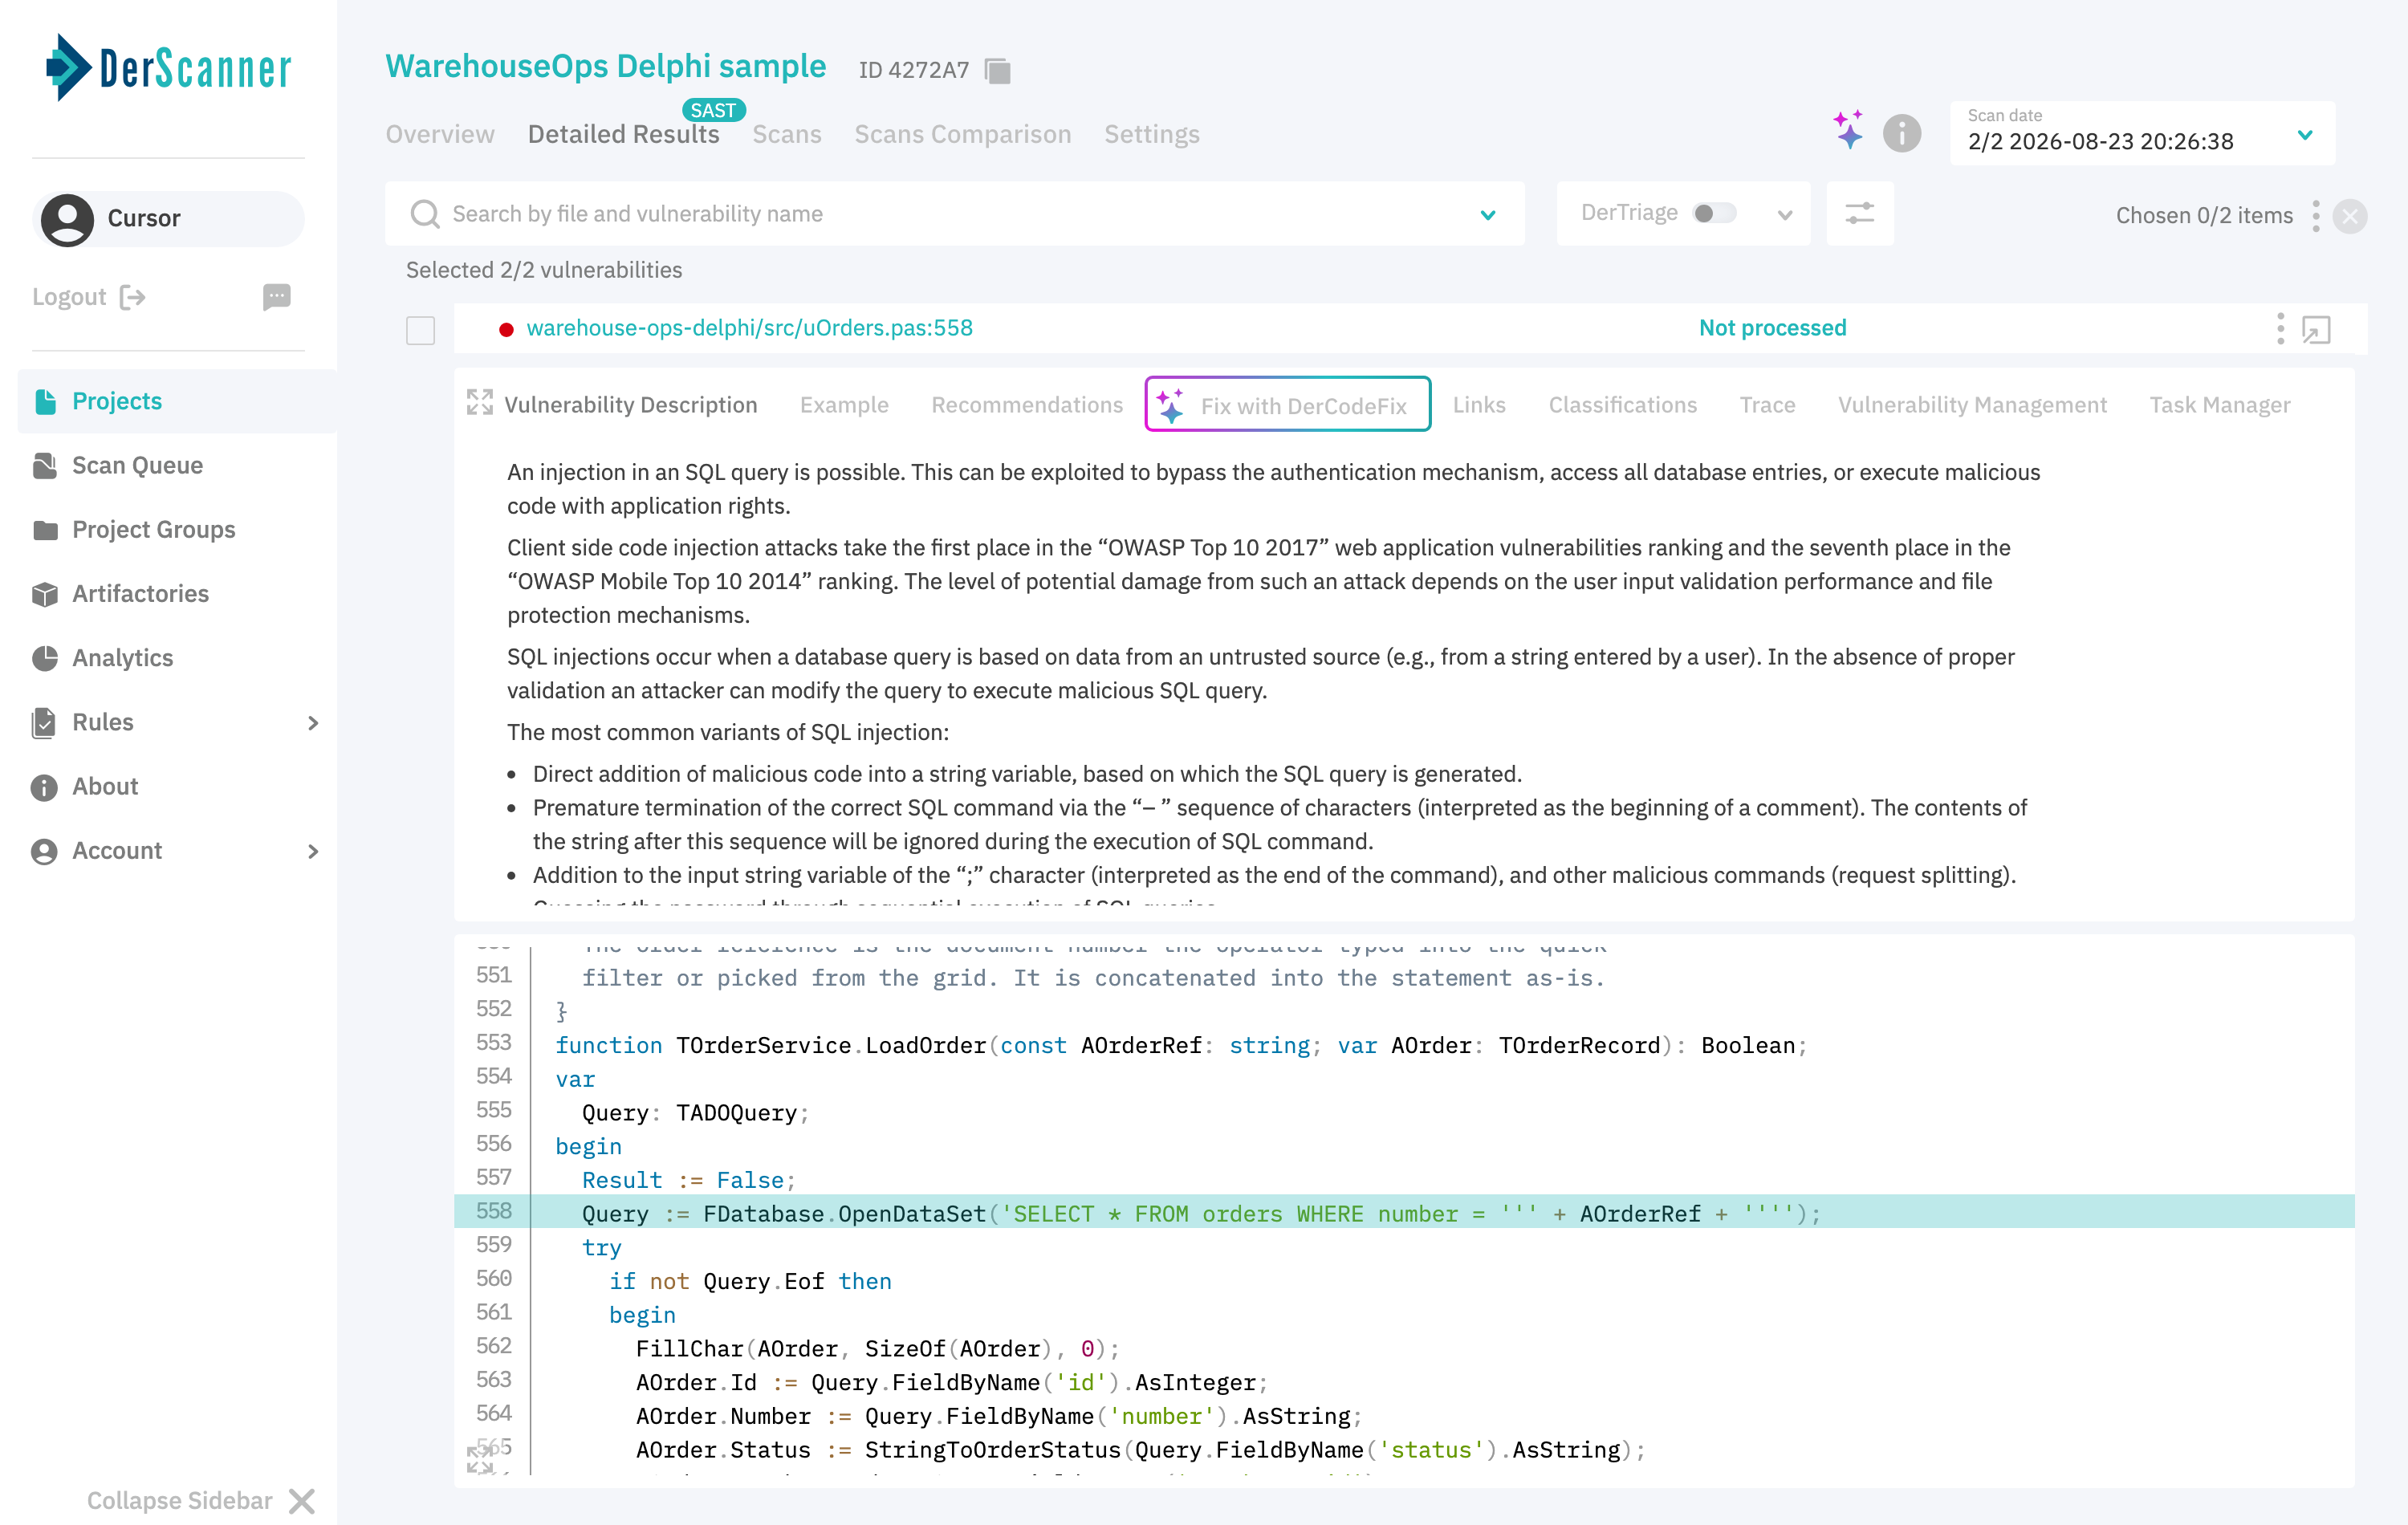Image resolution: width=2408 pixels, height=1525 pixels.
Task: Open the Scan Queue menu item
Action: 176,465
